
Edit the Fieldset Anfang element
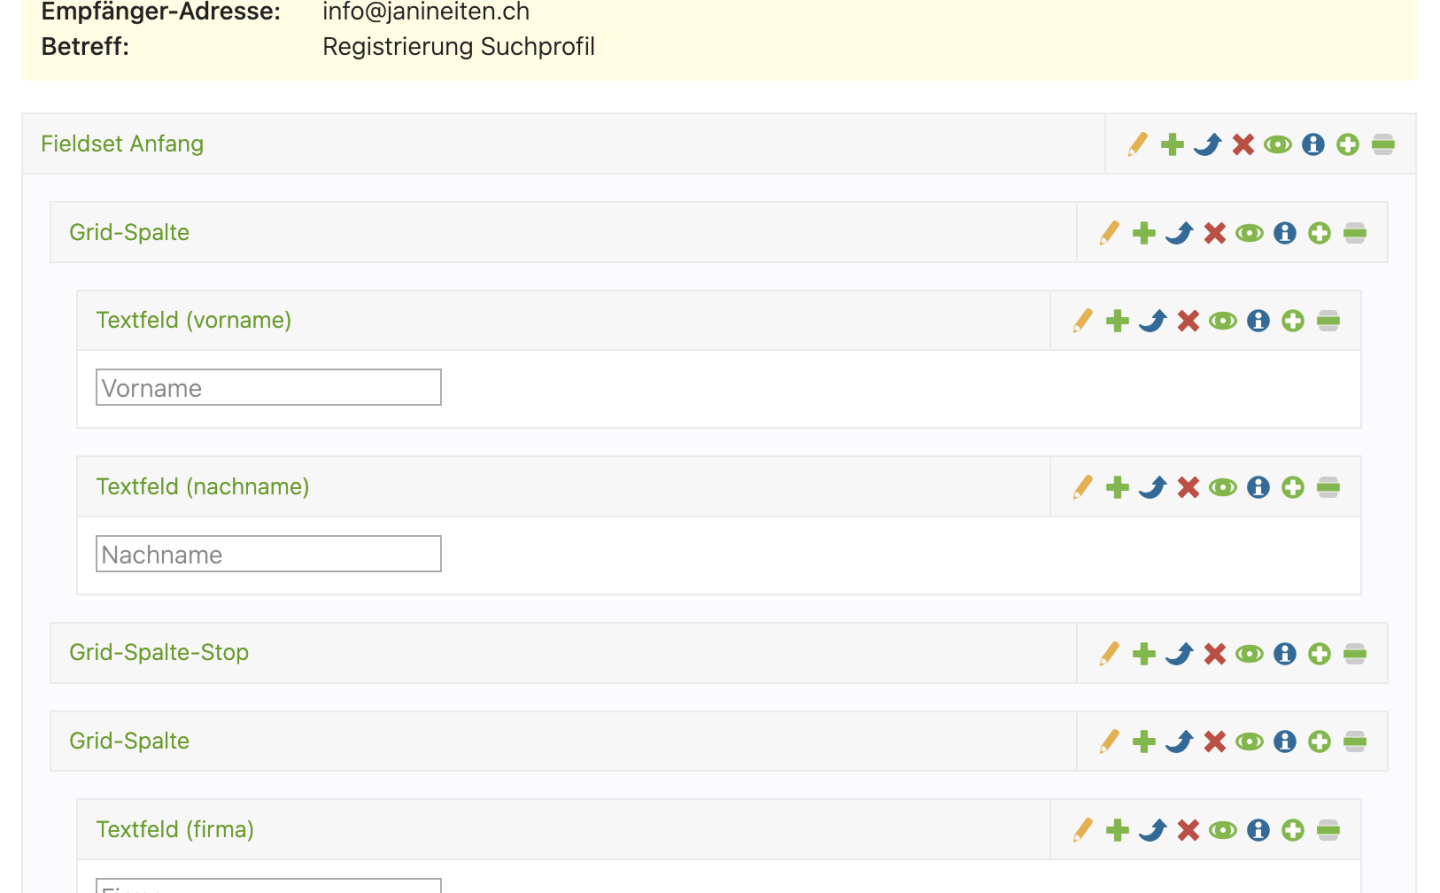(x=1137, y=145)
